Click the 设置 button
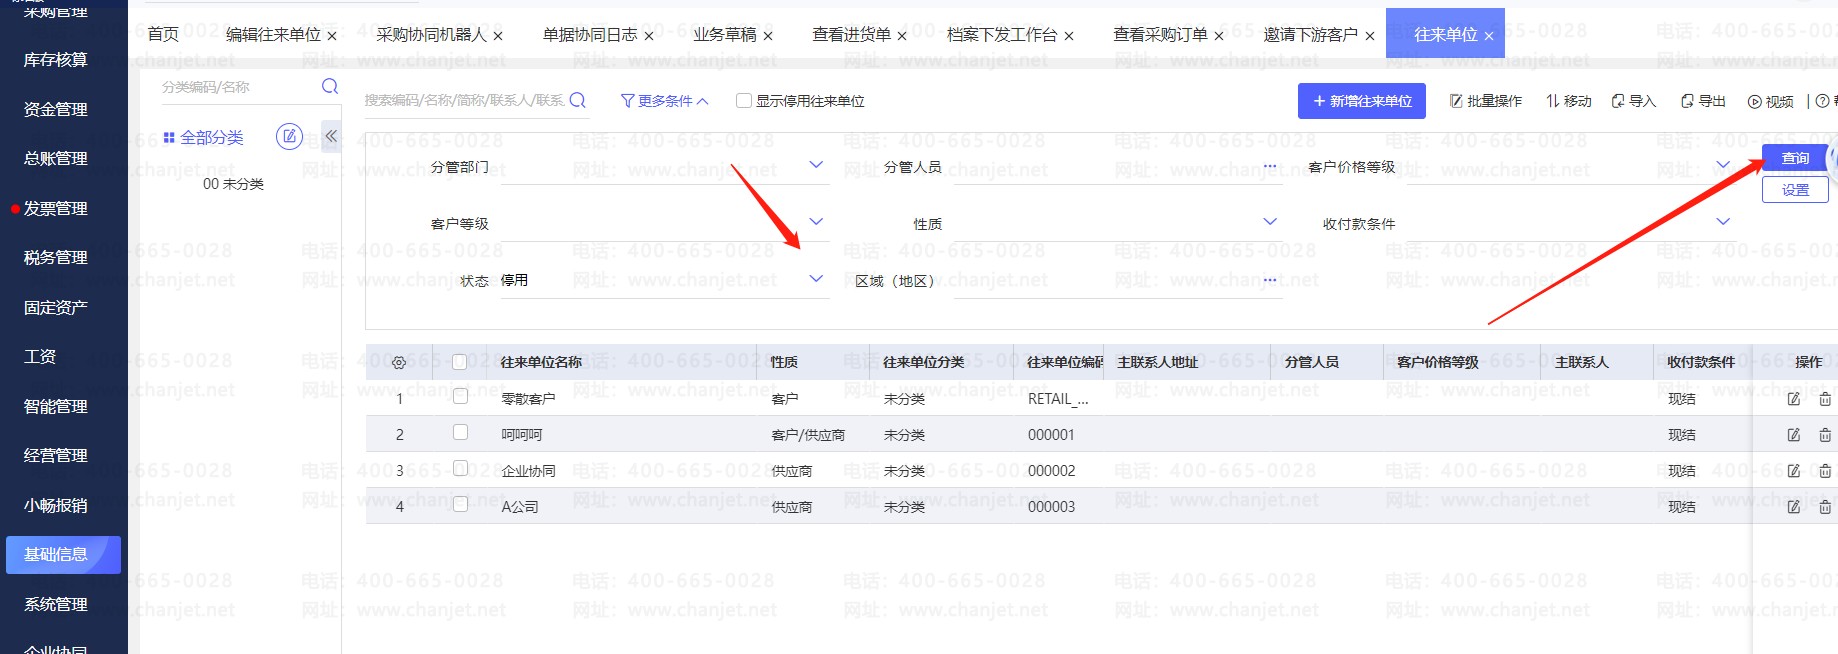1838x654 pixels. pyautogui.click(x=1795, y=190)
